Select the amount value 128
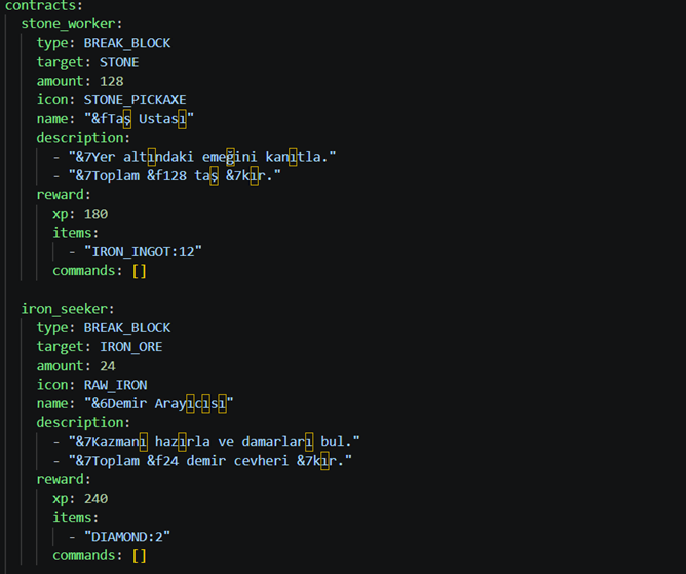The height and width of the screenshot is (574, 686). point(112,81)
